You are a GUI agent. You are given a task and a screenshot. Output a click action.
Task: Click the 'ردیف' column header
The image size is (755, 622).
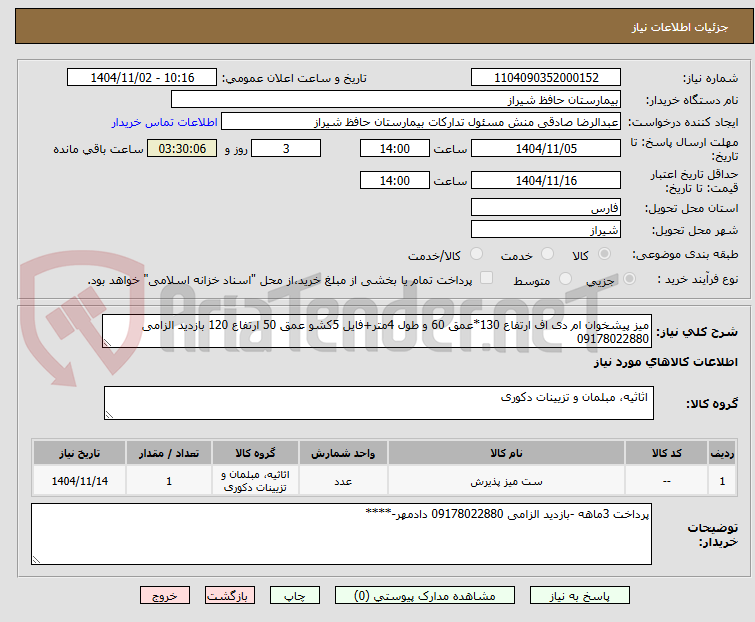point(722,453)
